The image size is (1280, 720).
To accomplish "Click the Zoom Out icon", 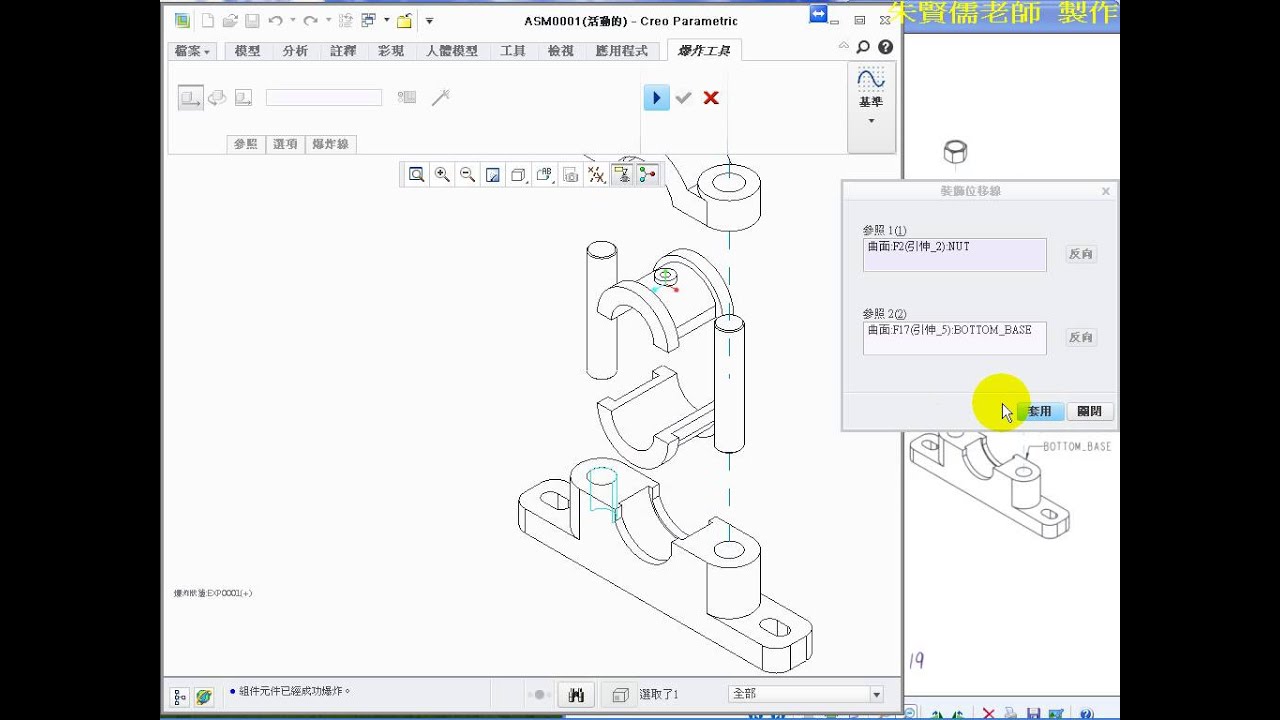I will point(467,175).
